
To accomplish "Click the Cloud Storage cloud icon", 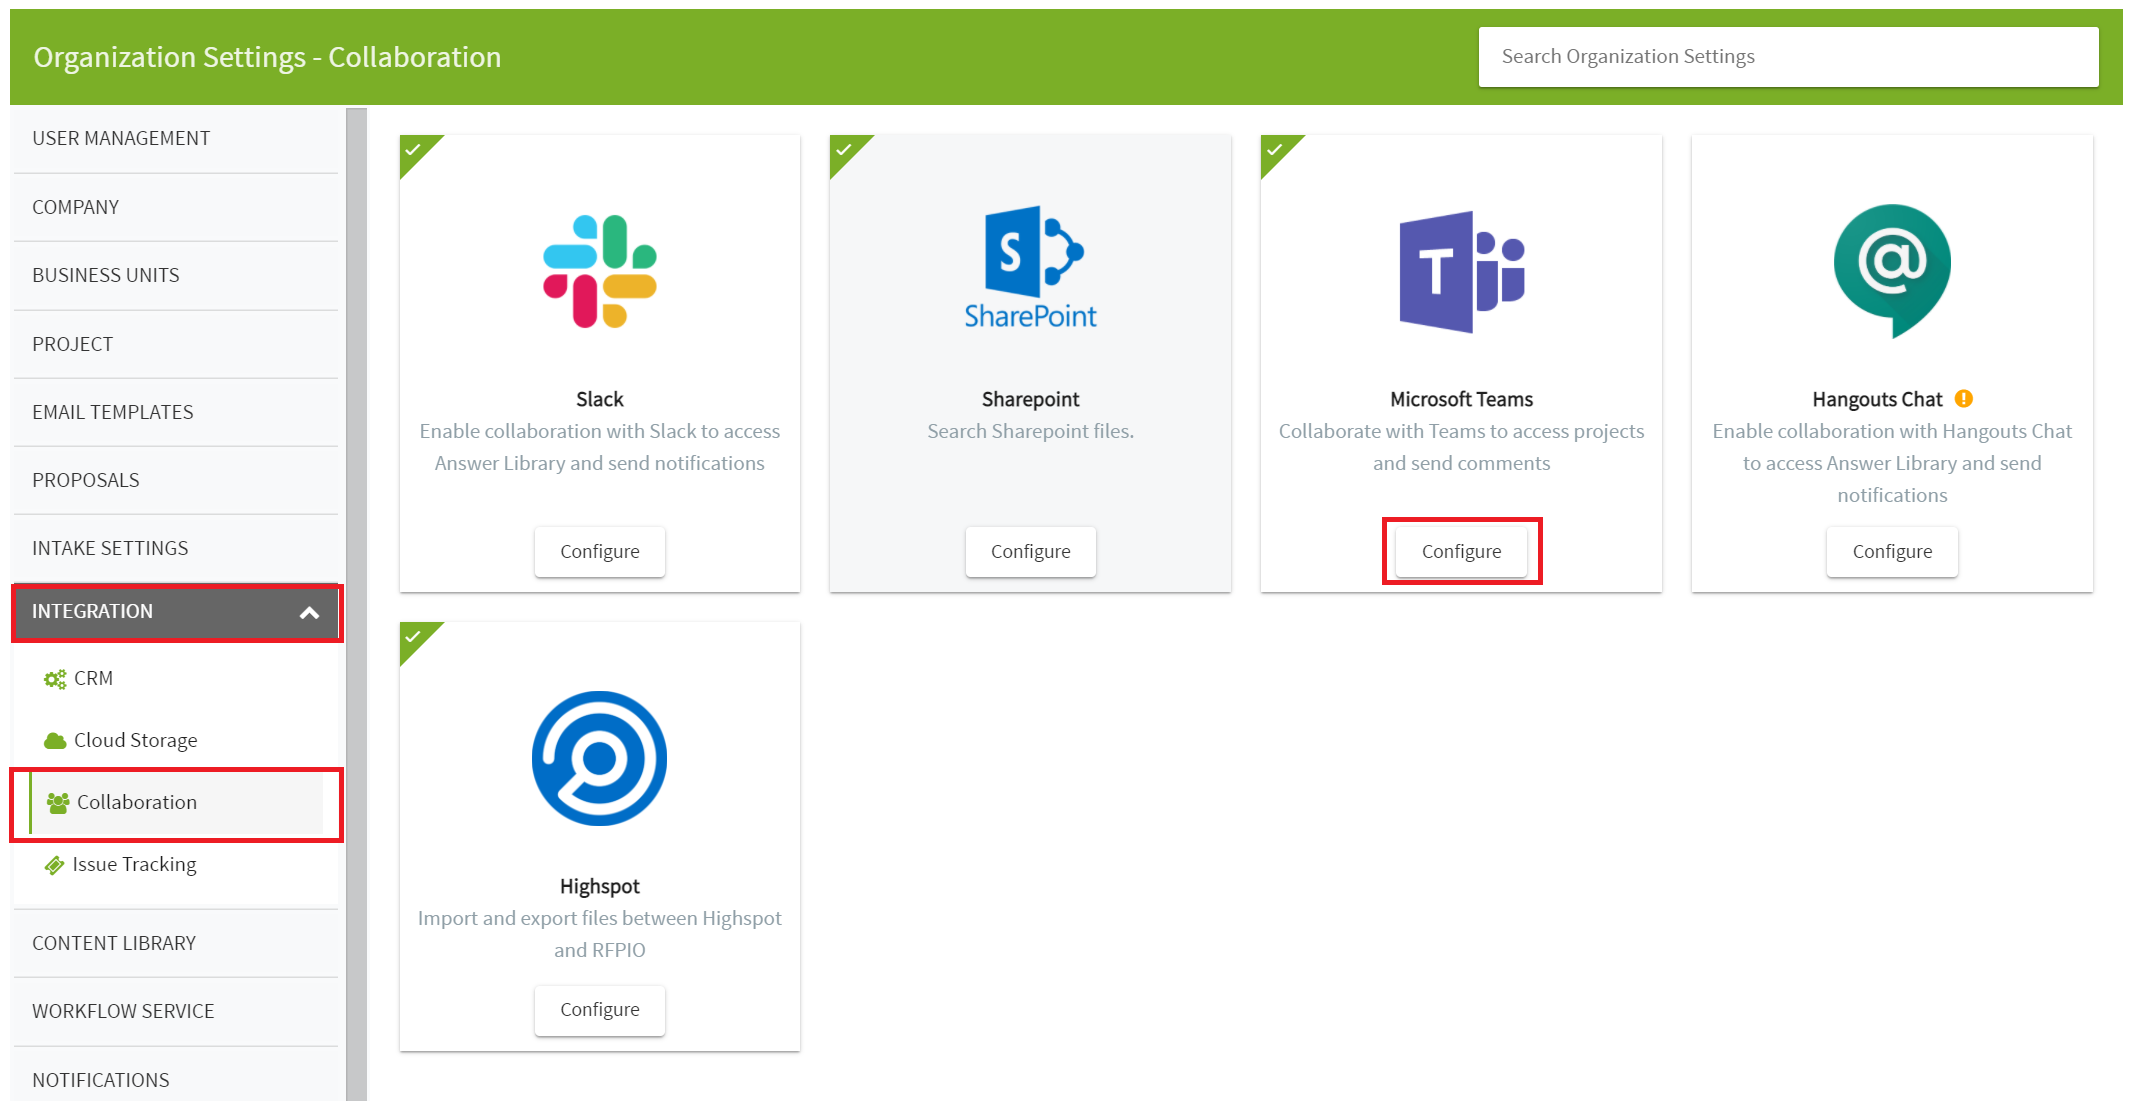I will tap(55, 741).
